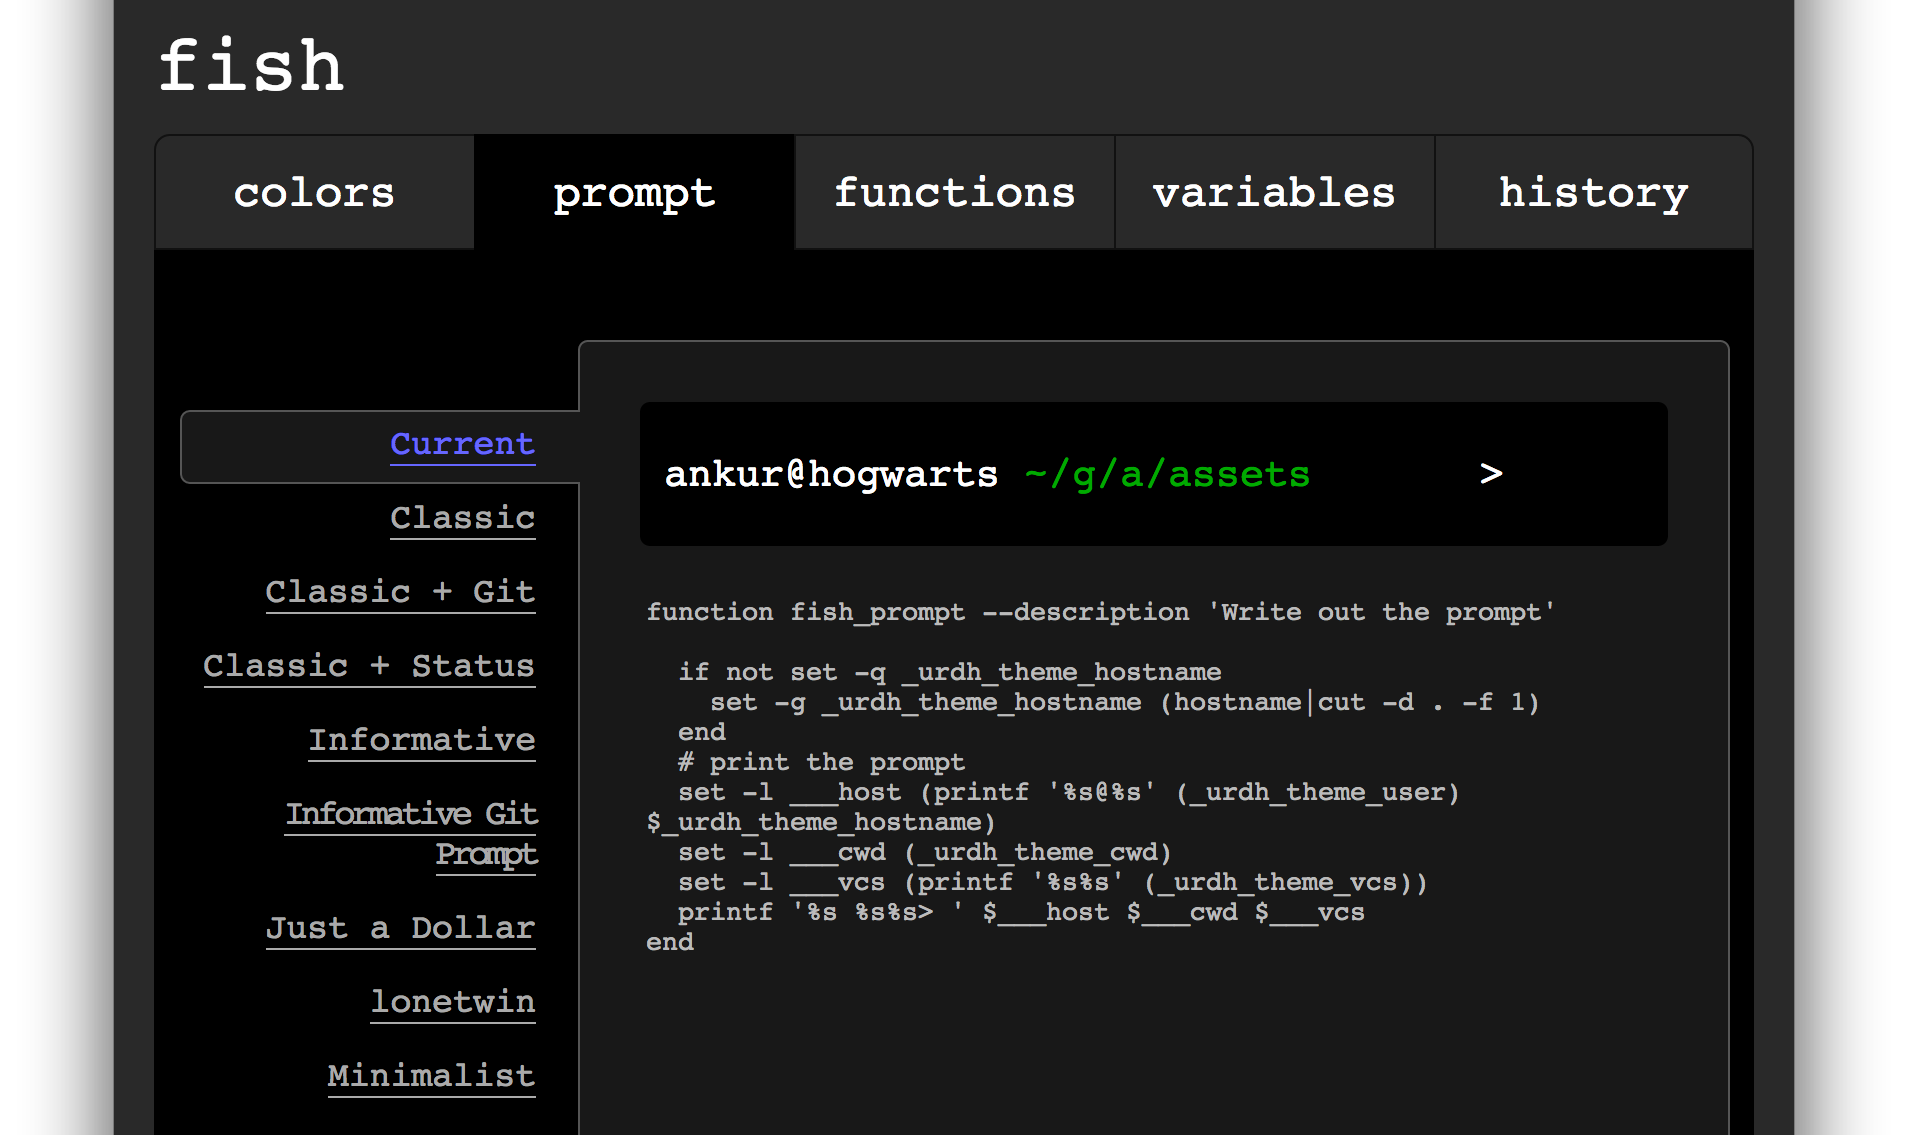Image resolution: width=1908 pixels, height=1135 pixels.
Task: Select the Current prompt link
Action: 463,444
